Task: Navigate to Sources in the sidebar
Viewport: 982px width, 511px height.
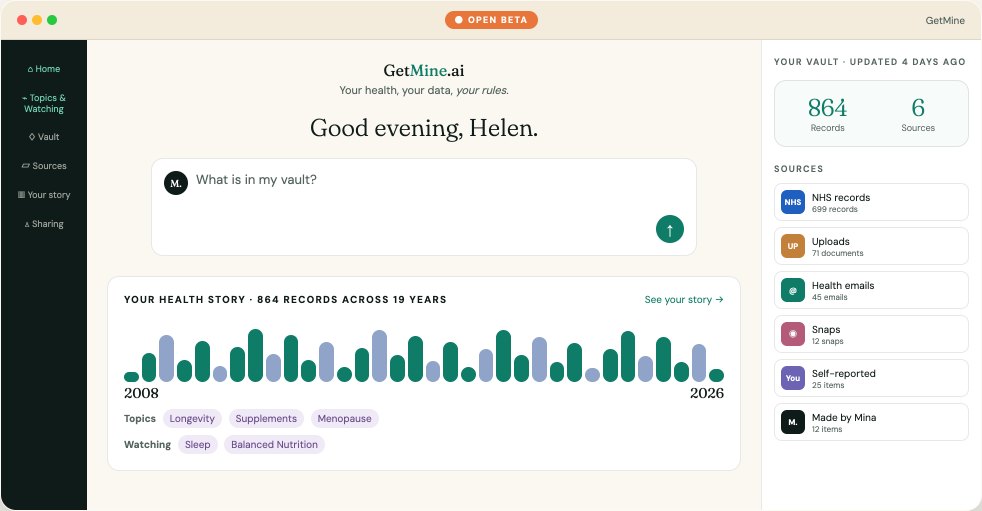Action: coord(44,166)
